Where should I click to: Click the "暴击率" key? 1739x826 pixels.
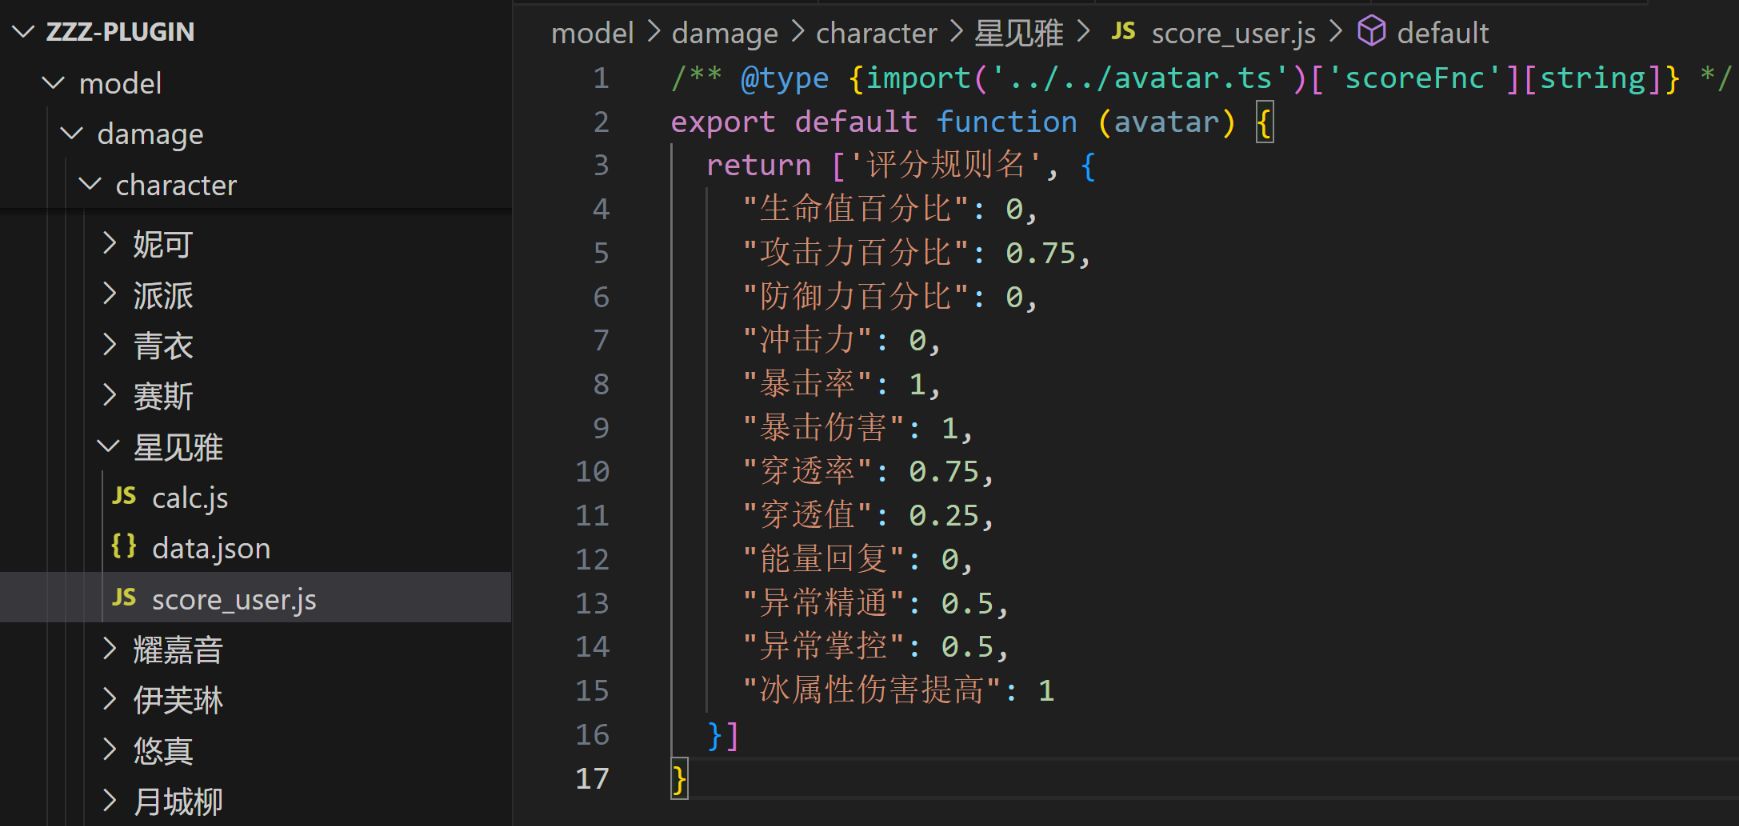808,384
